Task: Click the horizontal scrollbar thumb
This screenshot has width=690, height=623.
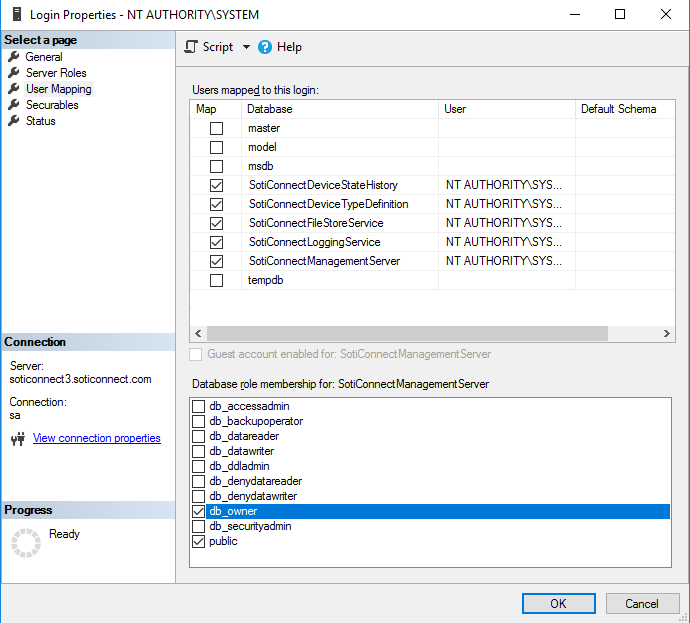Action: (407, 333)
